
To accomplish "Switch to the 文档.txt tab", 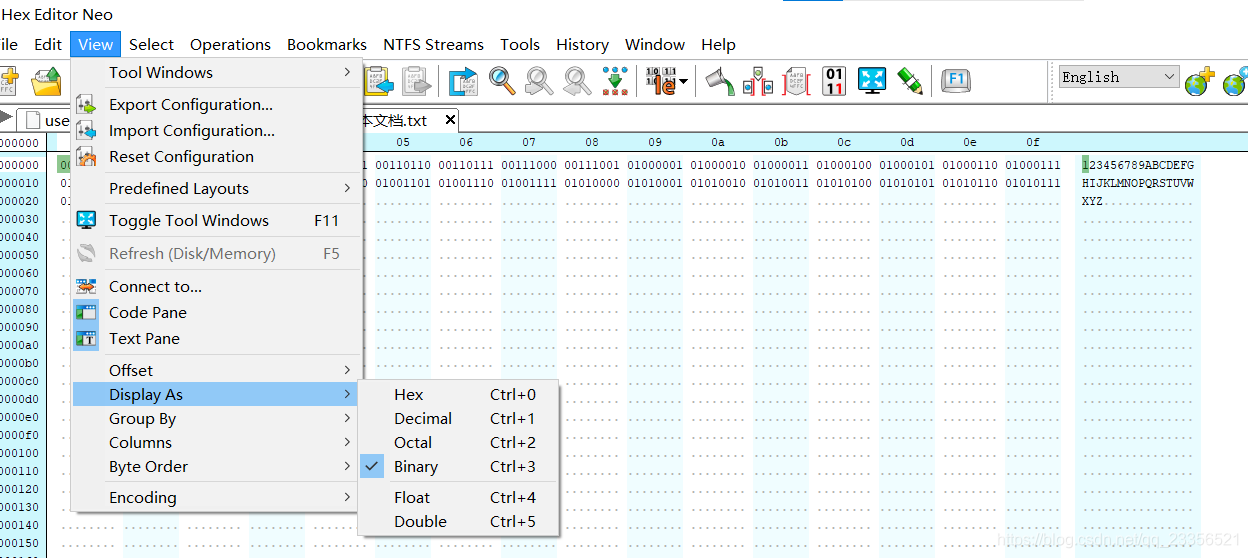I will tap(398, 120).
